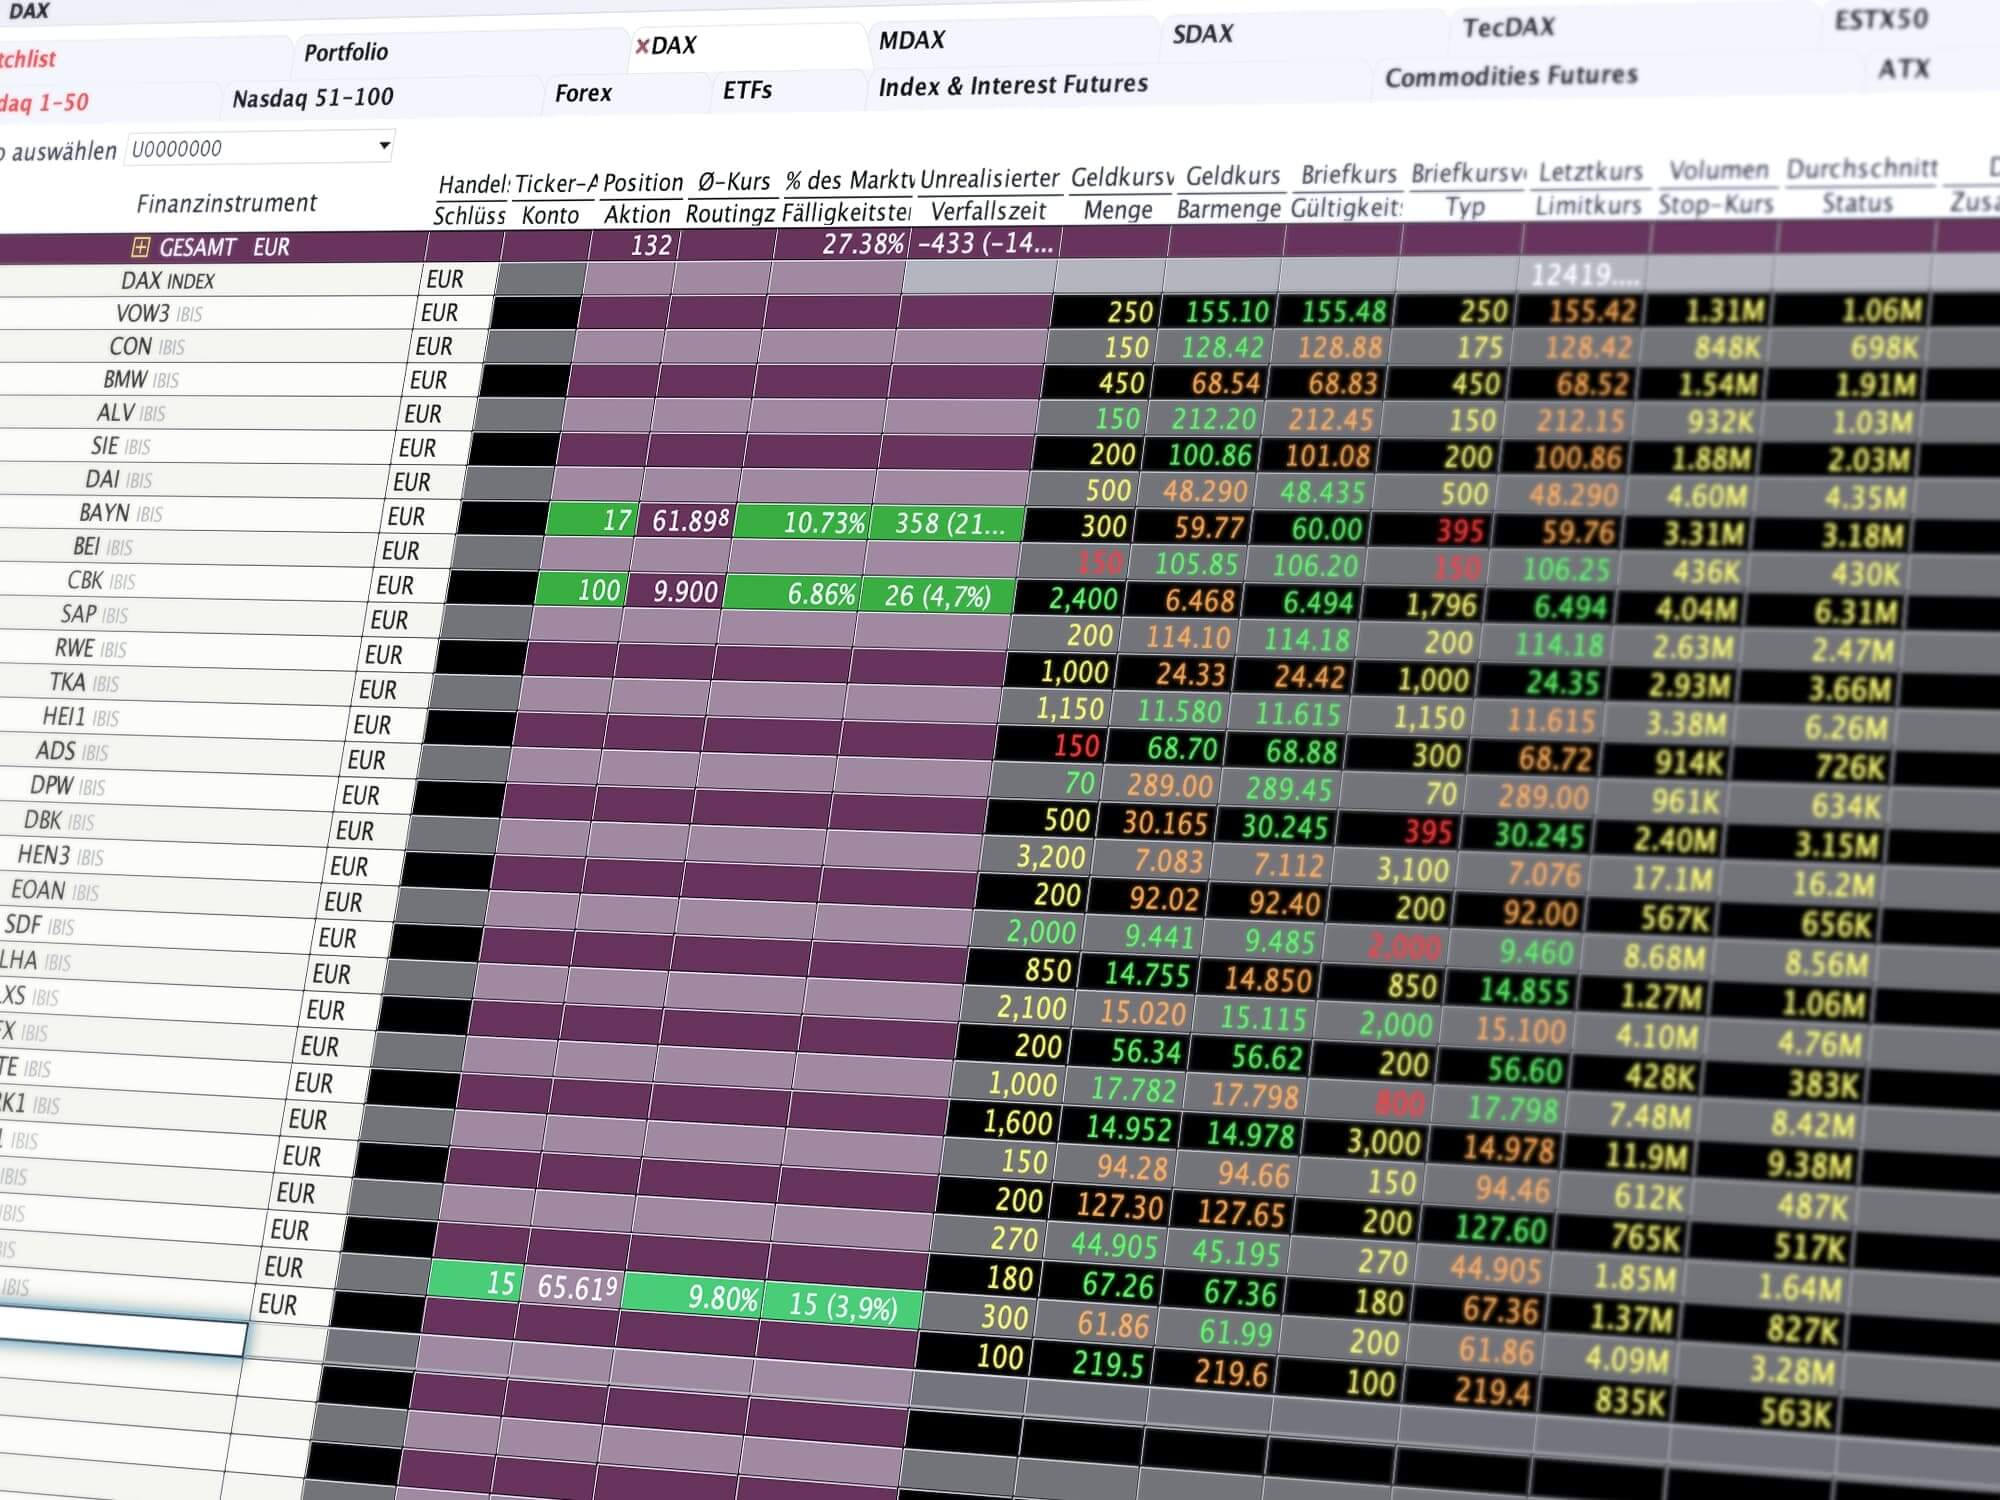Select the Commodities Futures tab
Image resolution: width=2000 pixels, height=1500 pixels.
tap(1511, 76)
